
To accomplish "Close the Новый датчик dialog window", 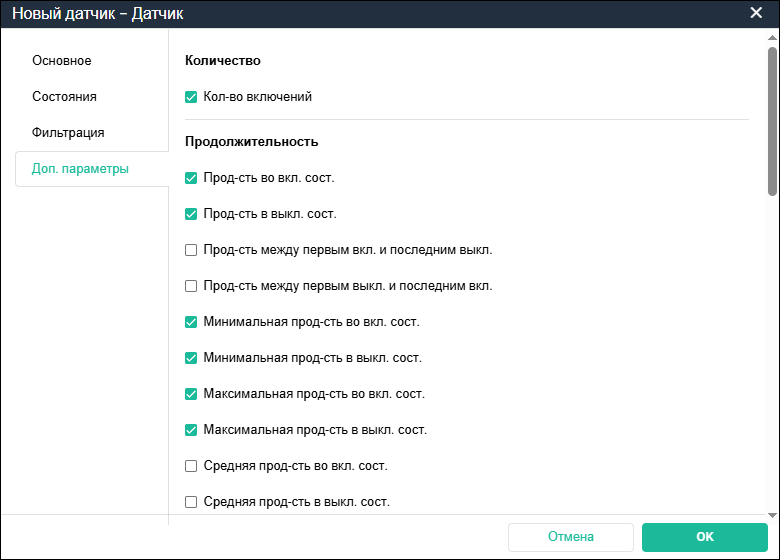I will point(756,14).
